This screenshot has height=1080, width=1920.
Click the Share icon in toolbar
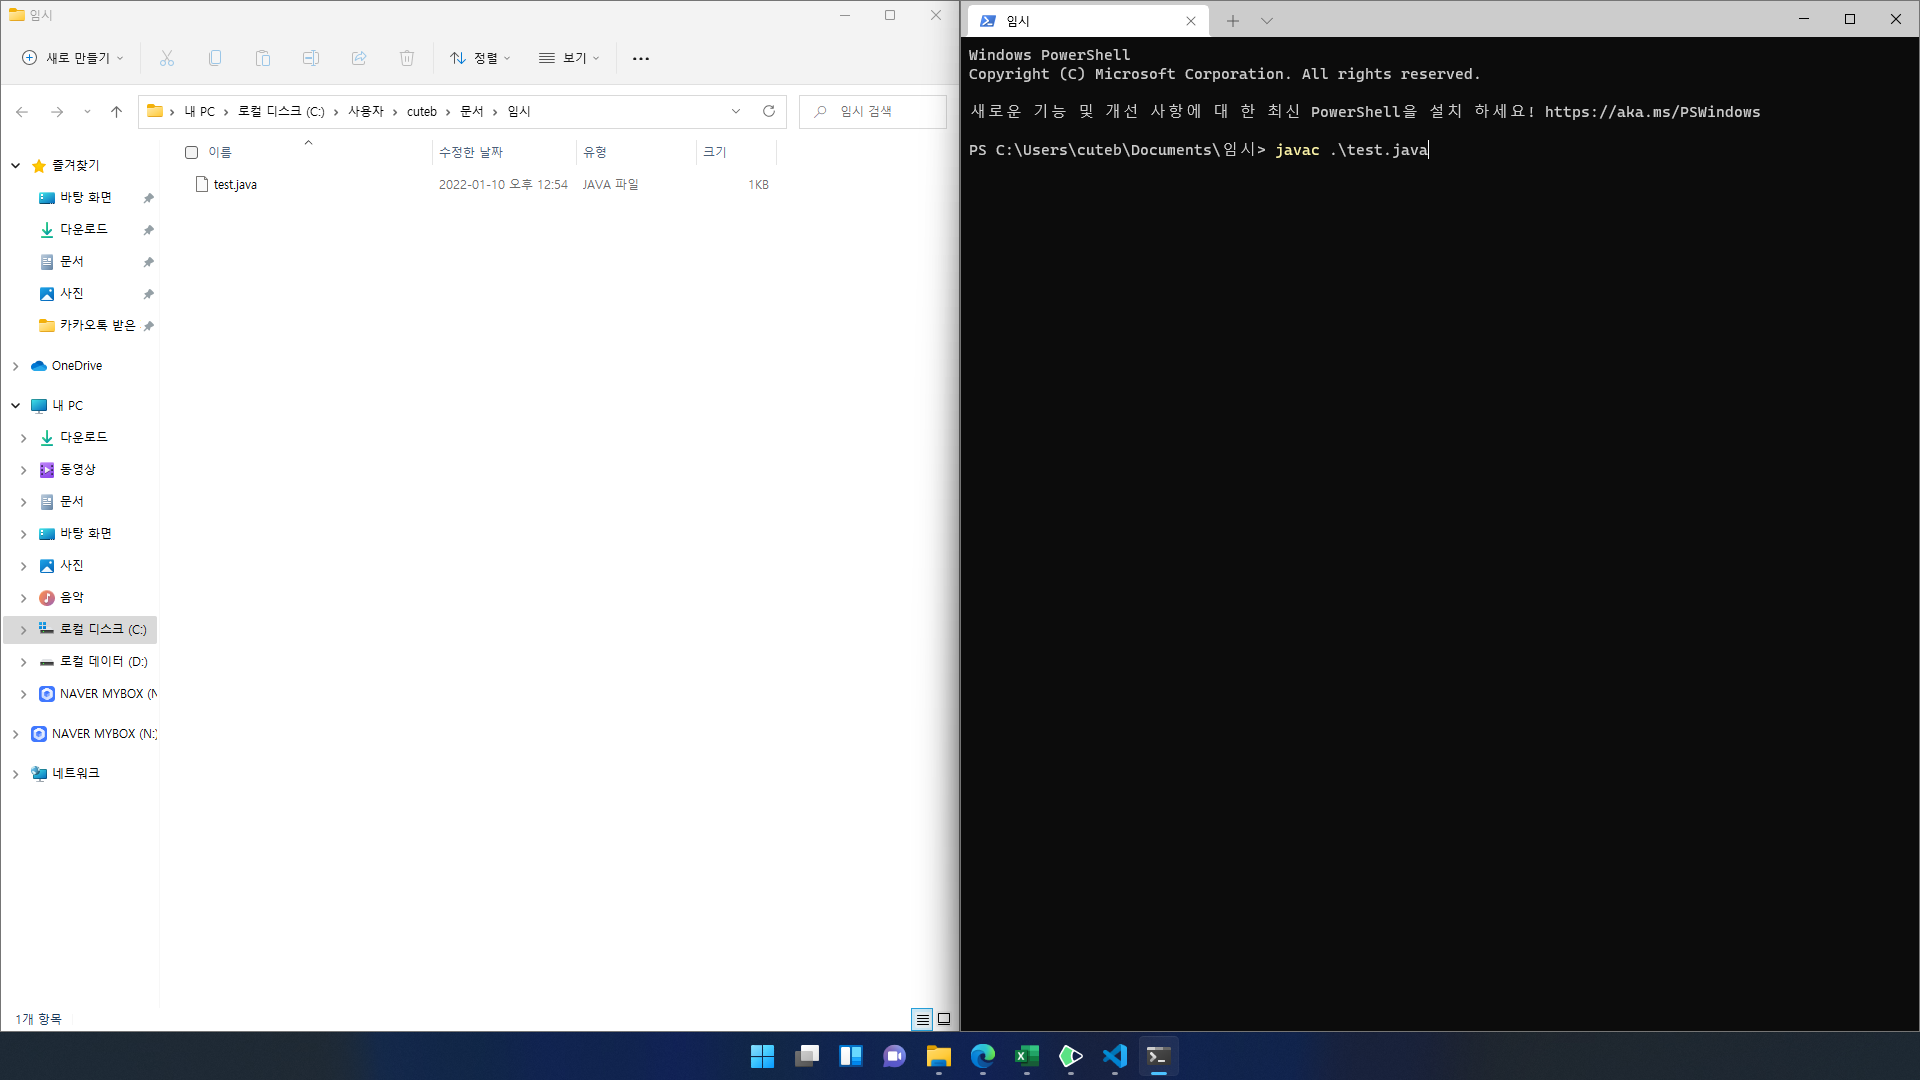359,58
